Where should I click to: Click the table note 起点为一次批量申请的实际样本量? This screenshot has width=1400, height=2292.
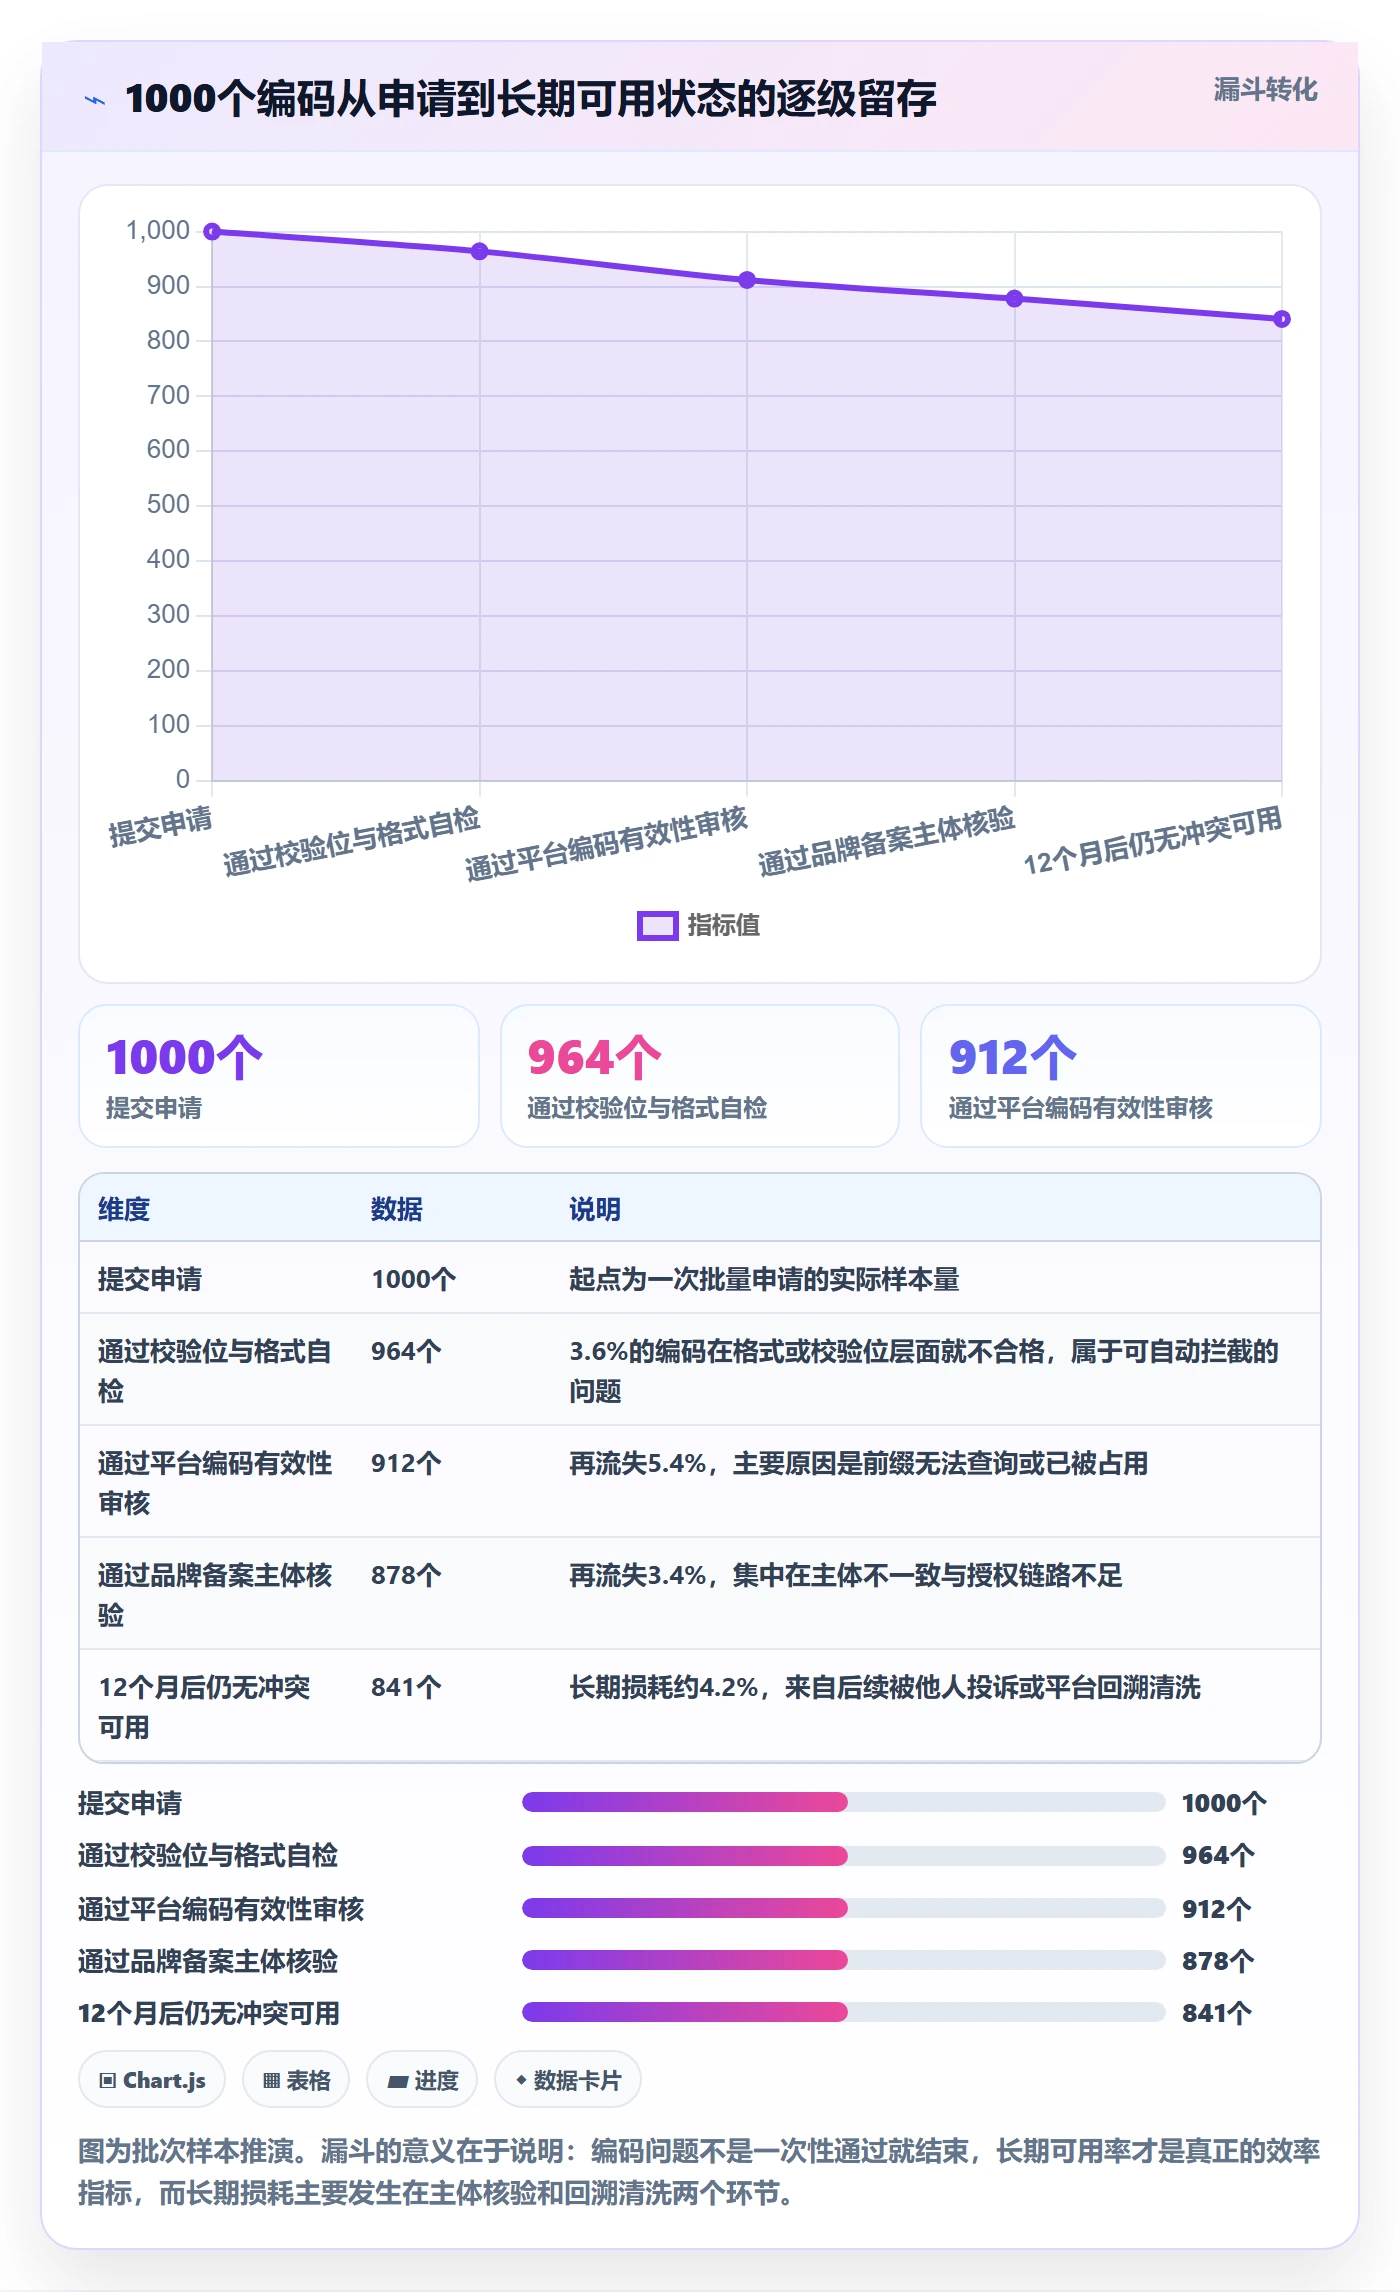pos(764,1279)
